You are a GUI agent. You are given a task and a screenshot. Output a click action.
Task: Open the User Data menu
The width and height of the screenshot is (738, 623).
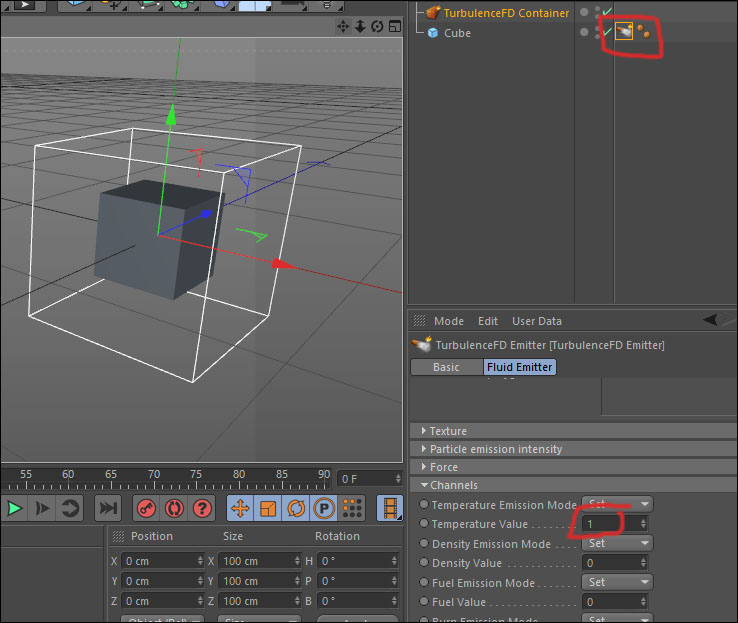pos(537,321)
